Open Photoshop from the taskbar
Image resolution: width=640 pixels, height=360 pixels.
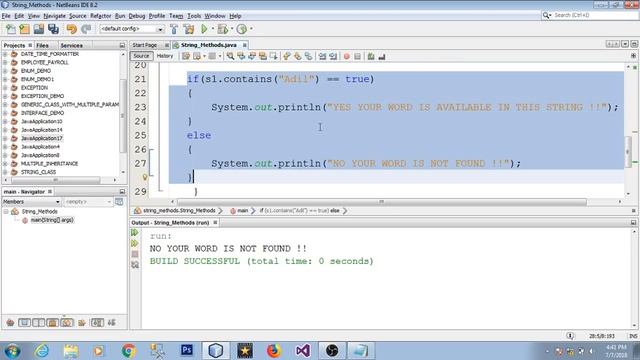[187, 350]
